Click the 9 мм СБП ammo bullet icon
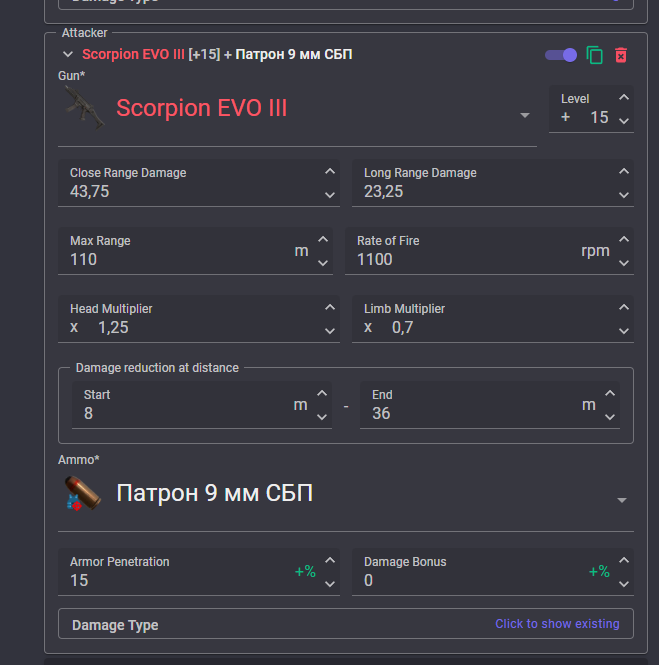 83,493
